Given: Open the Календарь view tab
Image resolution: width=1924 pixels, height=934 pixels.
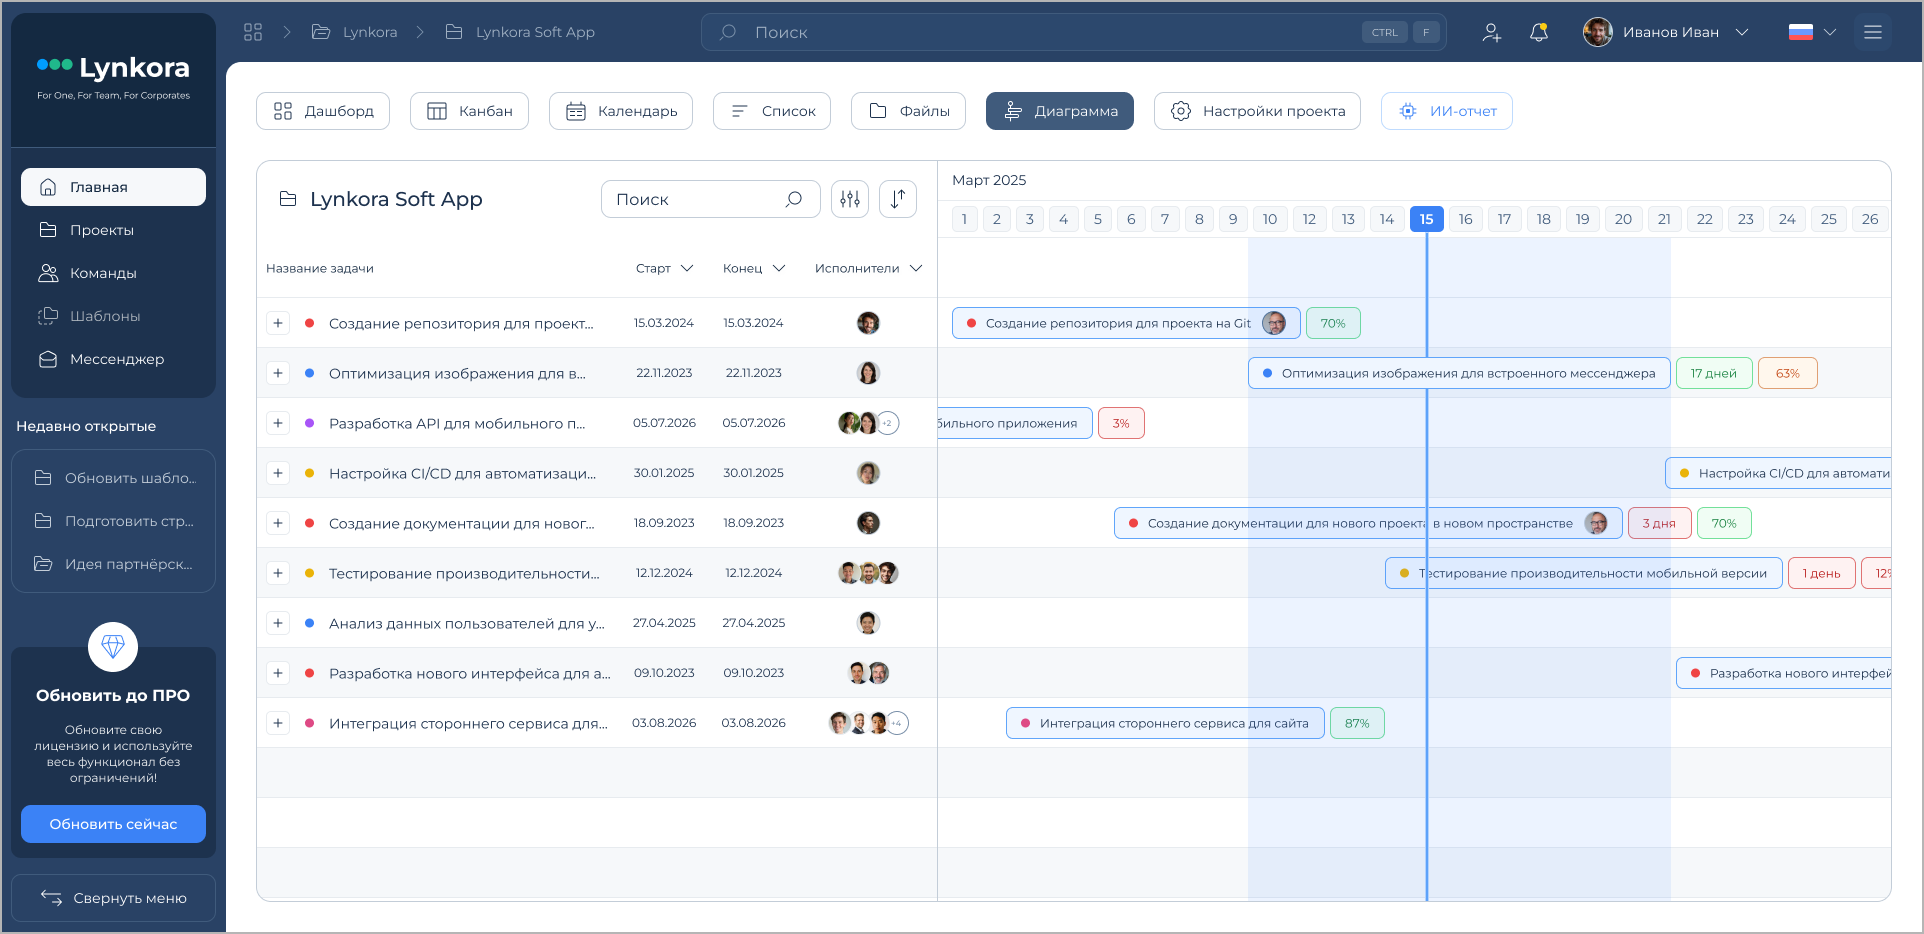Looking at the screenshot, I should [621, 111].
